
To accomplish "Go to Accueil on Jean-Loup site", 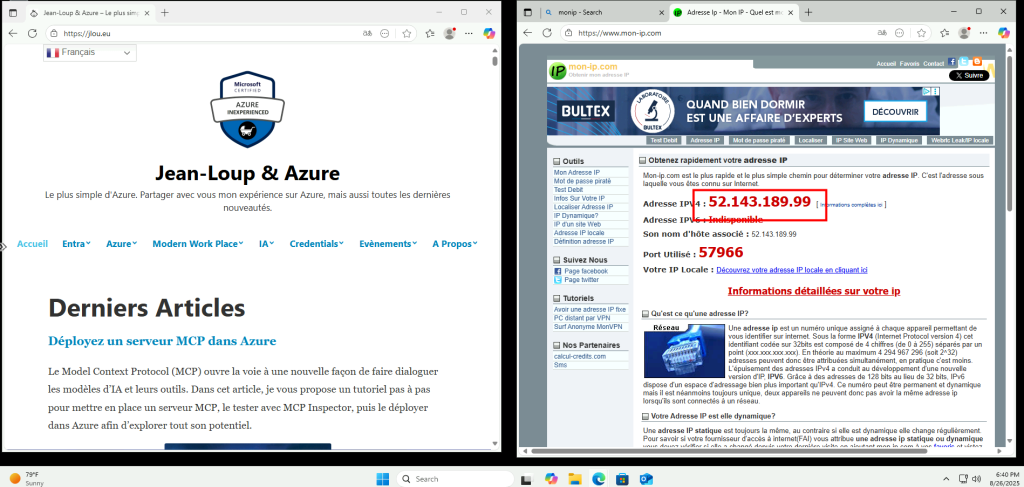I will pos(33,244).
